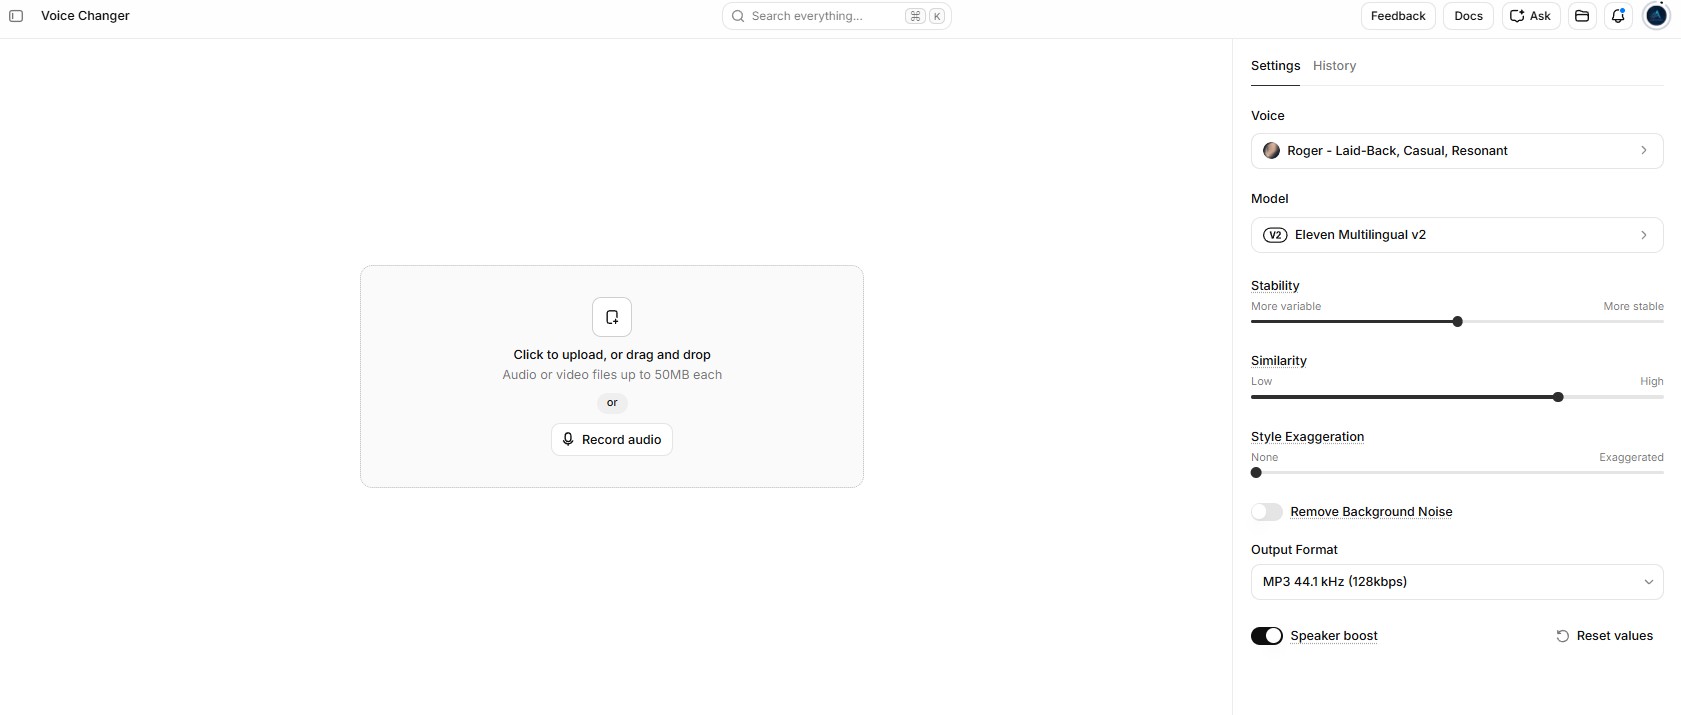Click the Ask button
This screenshot has height=715, width=1681.
[1531, 16]
